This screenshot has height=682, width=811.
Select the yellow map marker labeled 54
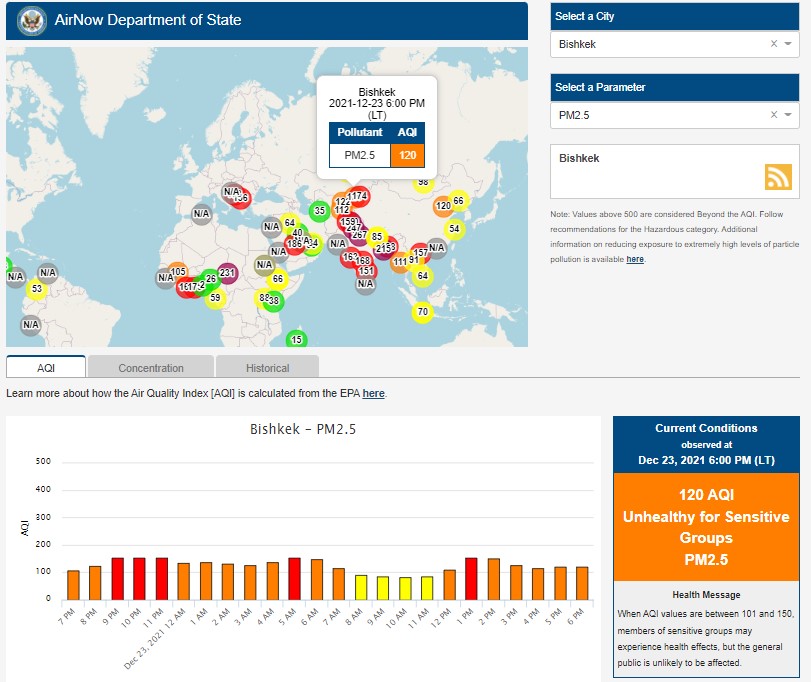coord(454,229)
